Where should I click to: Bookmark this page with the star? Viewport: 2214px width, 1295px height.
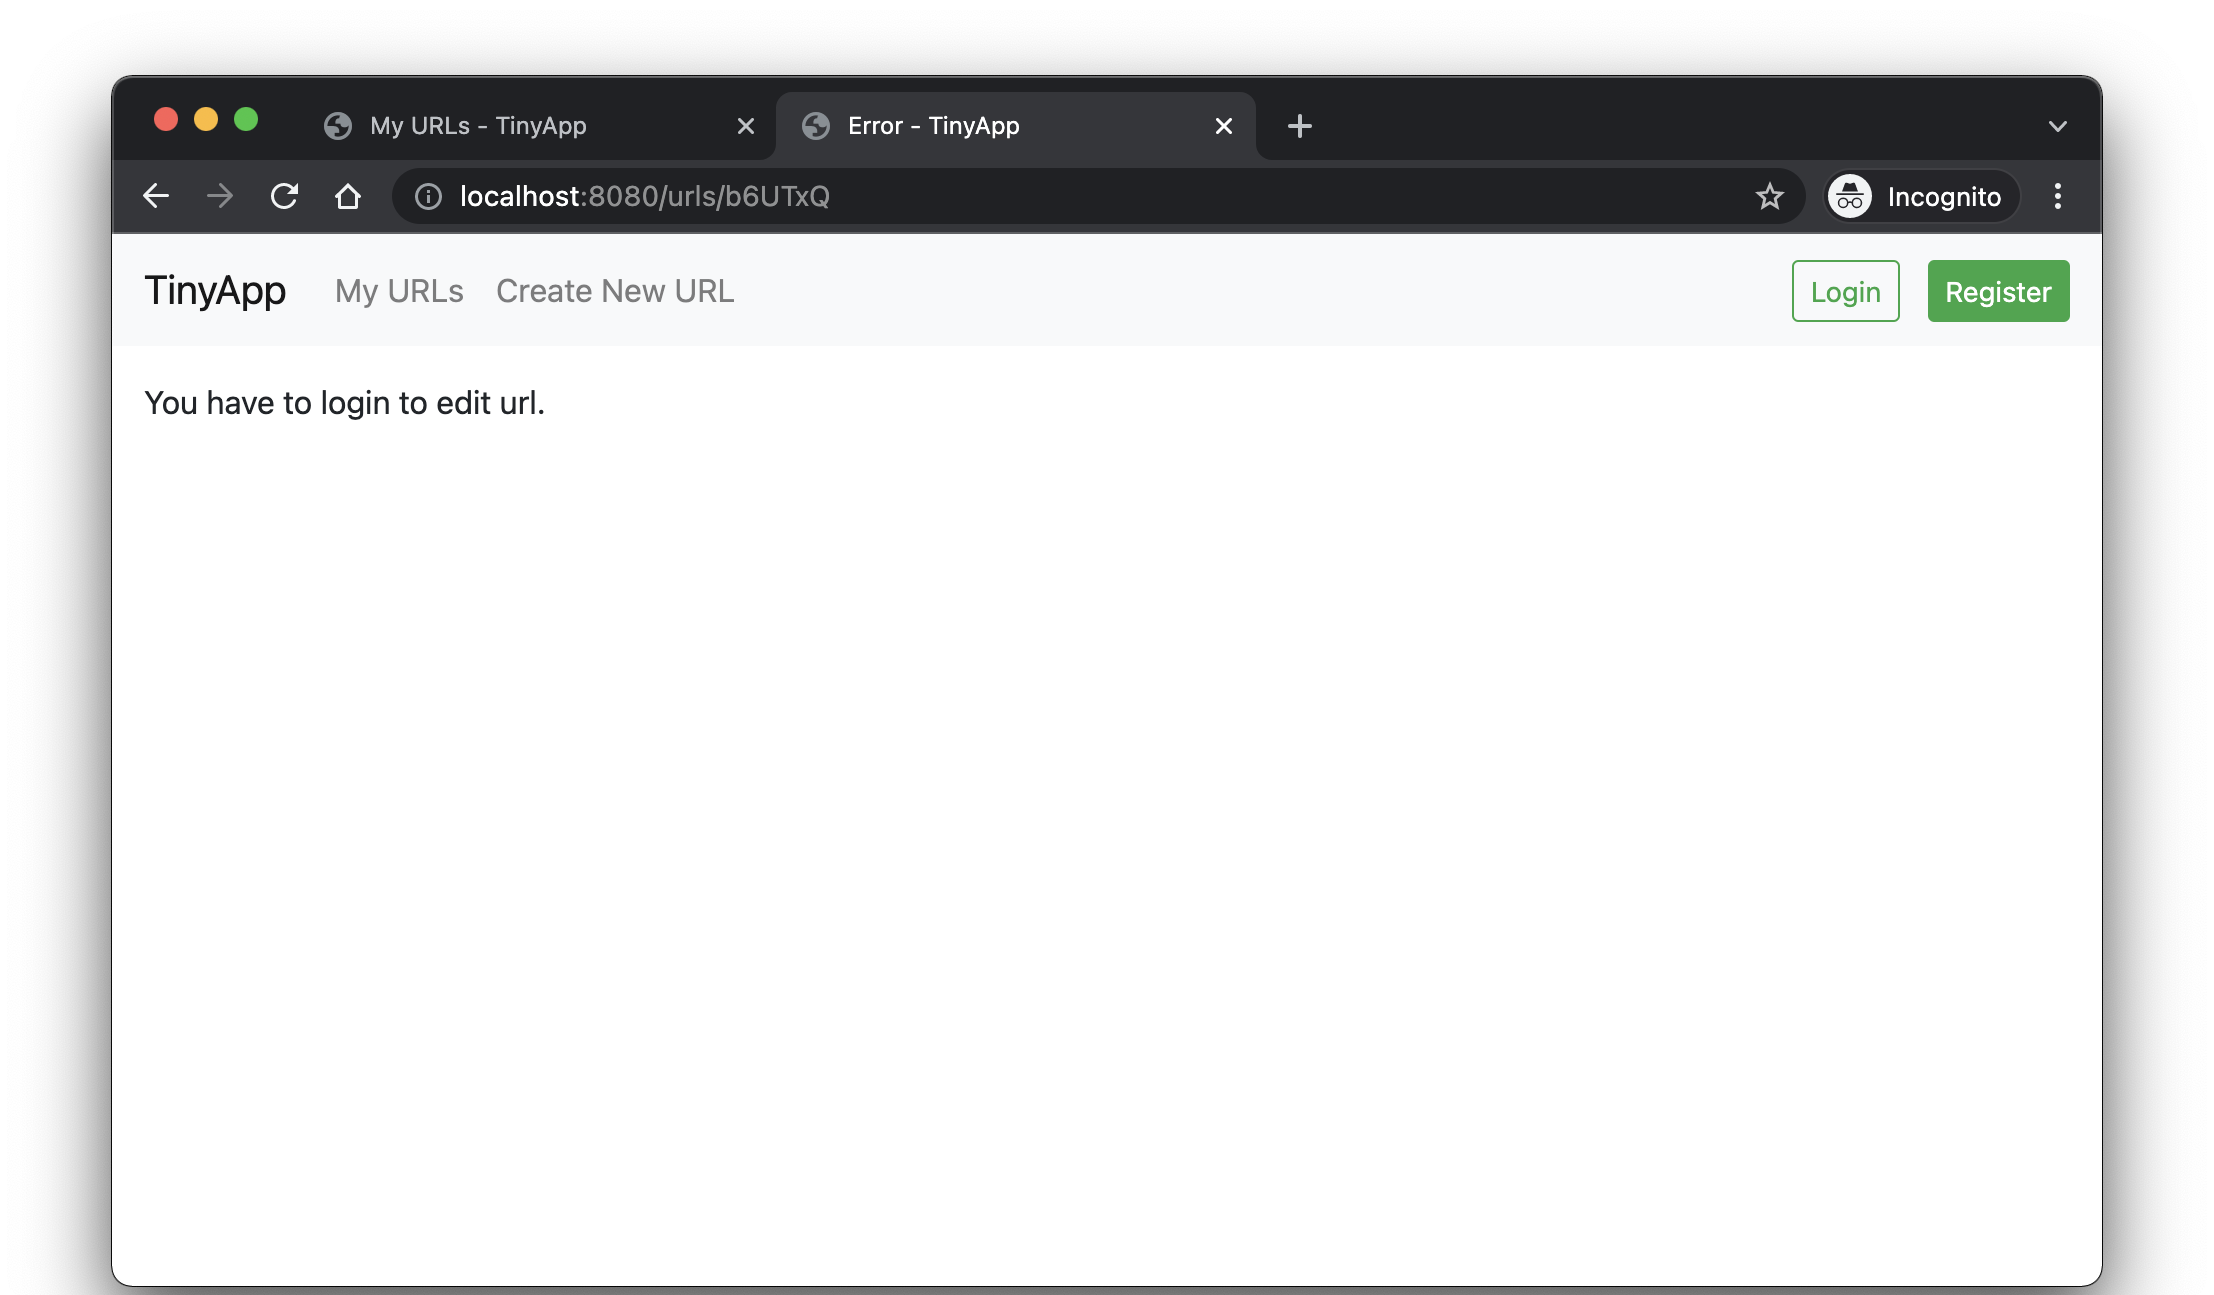tap(1769, 197)
